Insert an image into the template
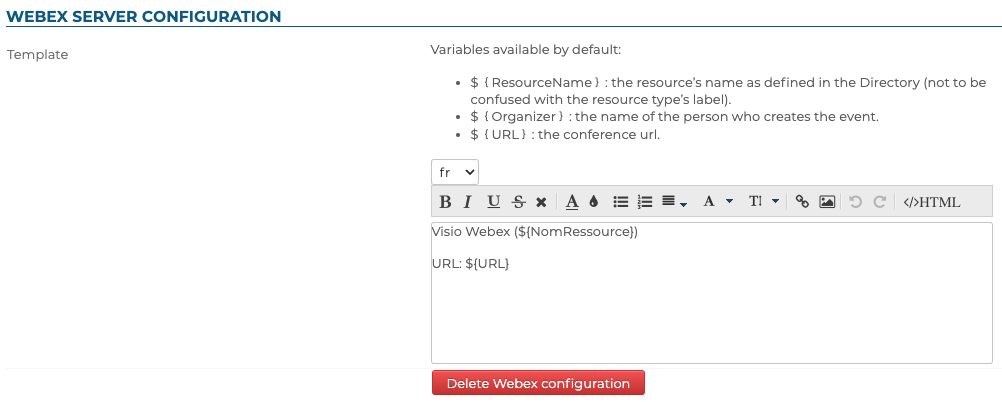The width and height of the screenshot is (1002, 402). click(827, 202)
